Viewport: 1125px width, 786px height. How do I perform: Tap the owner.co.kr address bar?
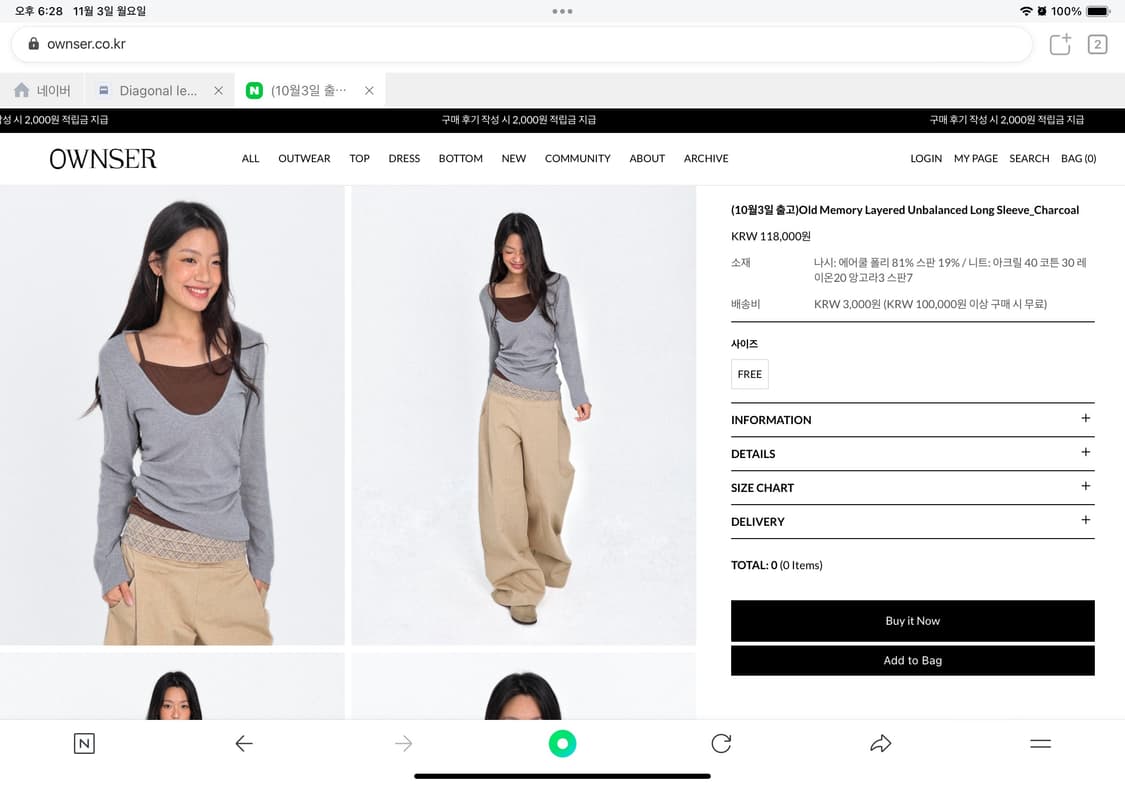pyautogui.click(x=520, y=44)
